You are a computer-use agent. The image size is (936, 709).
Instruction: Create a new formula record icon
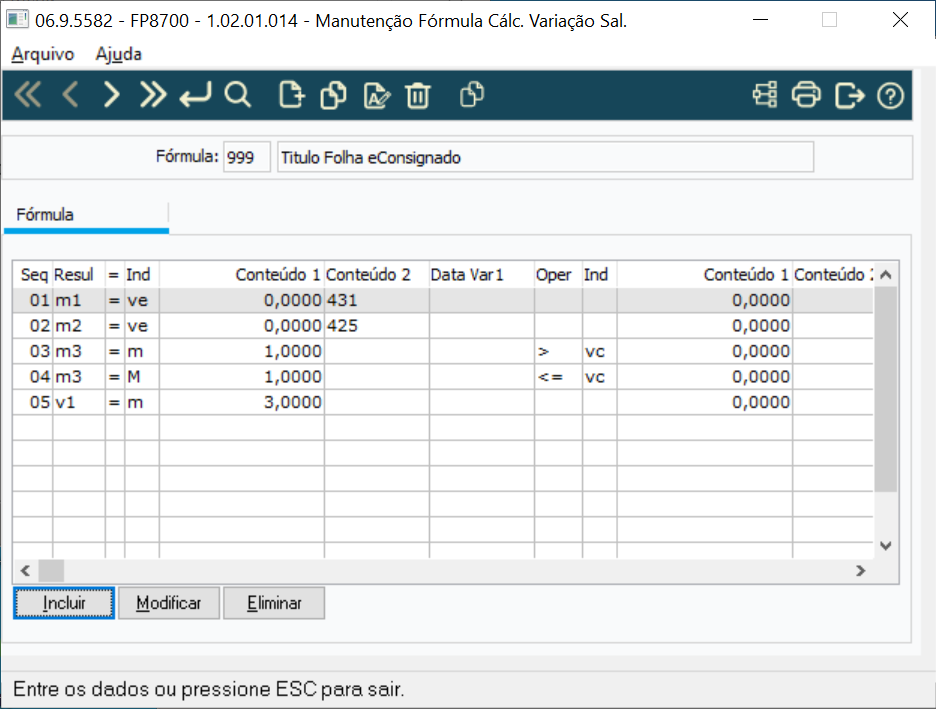(292, 95)
